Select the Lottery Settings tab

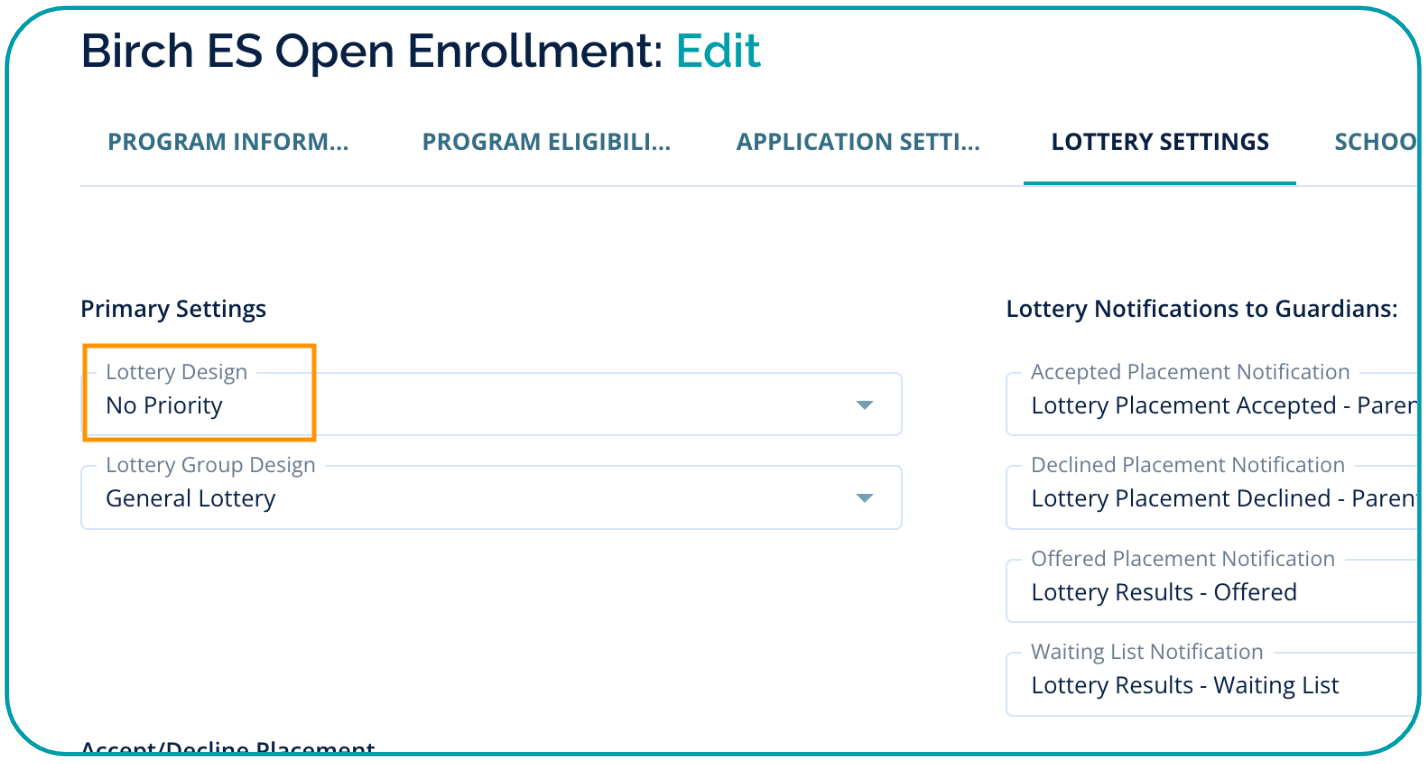pyautogui.click(x=1160, y=142)
